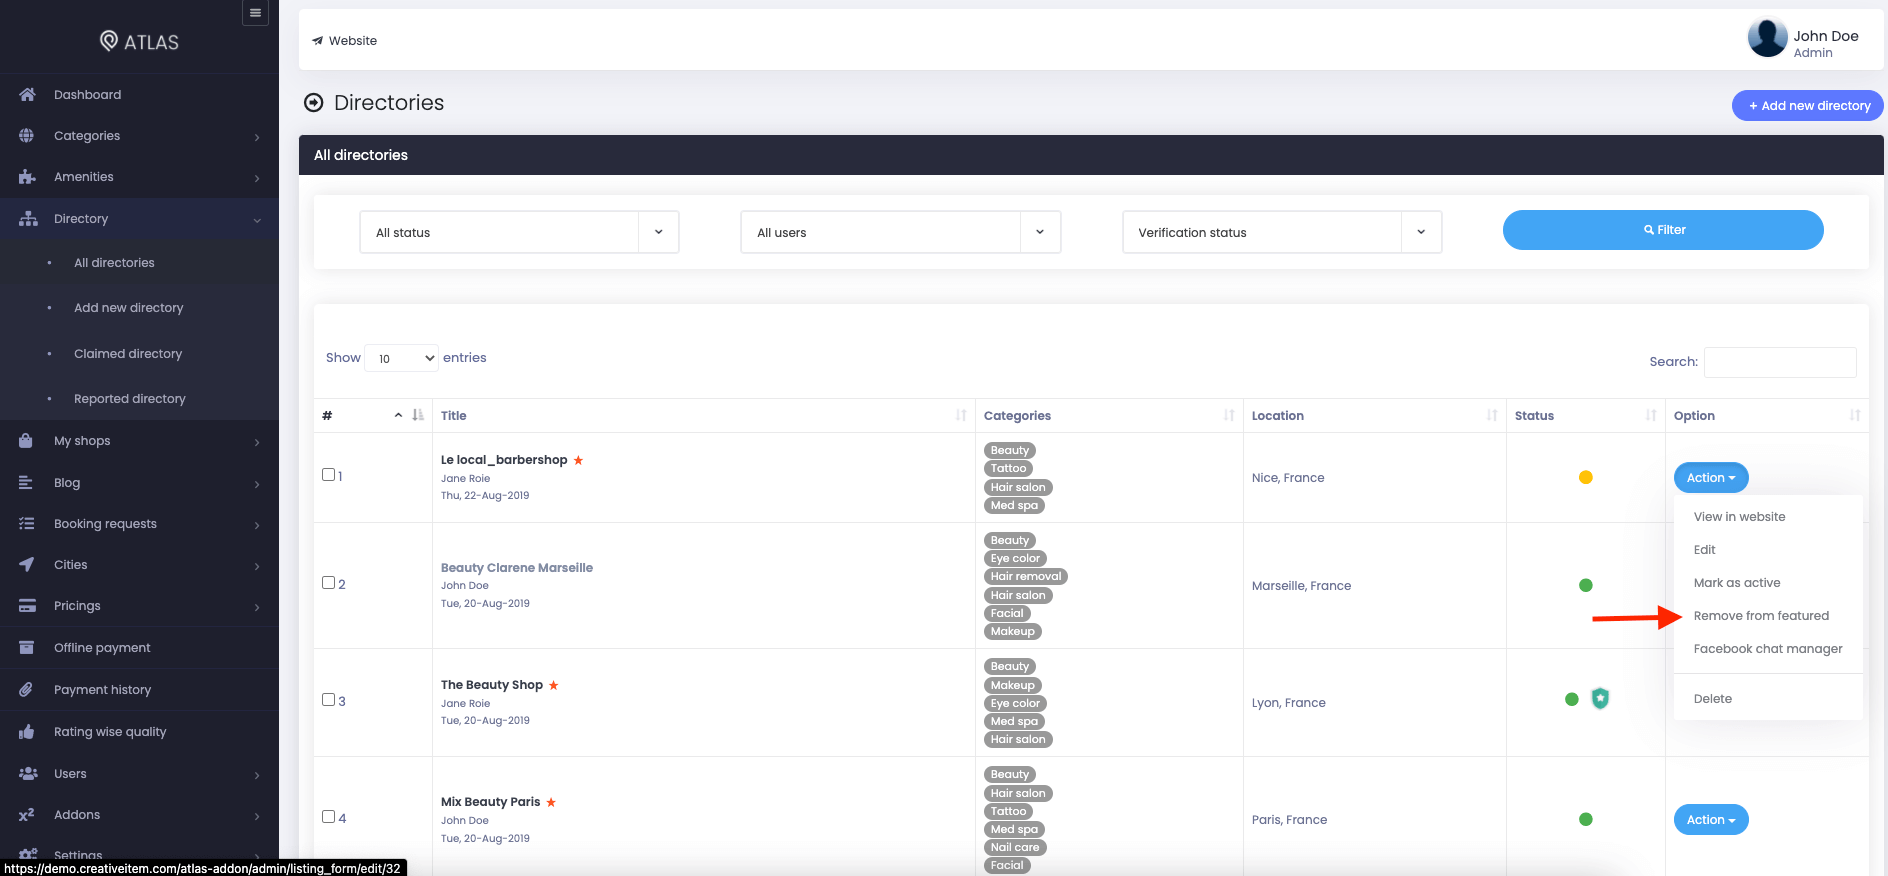Open Action dropdown for Le local_barbershop
The image size is (1888, 876).
click(1711, 478)
